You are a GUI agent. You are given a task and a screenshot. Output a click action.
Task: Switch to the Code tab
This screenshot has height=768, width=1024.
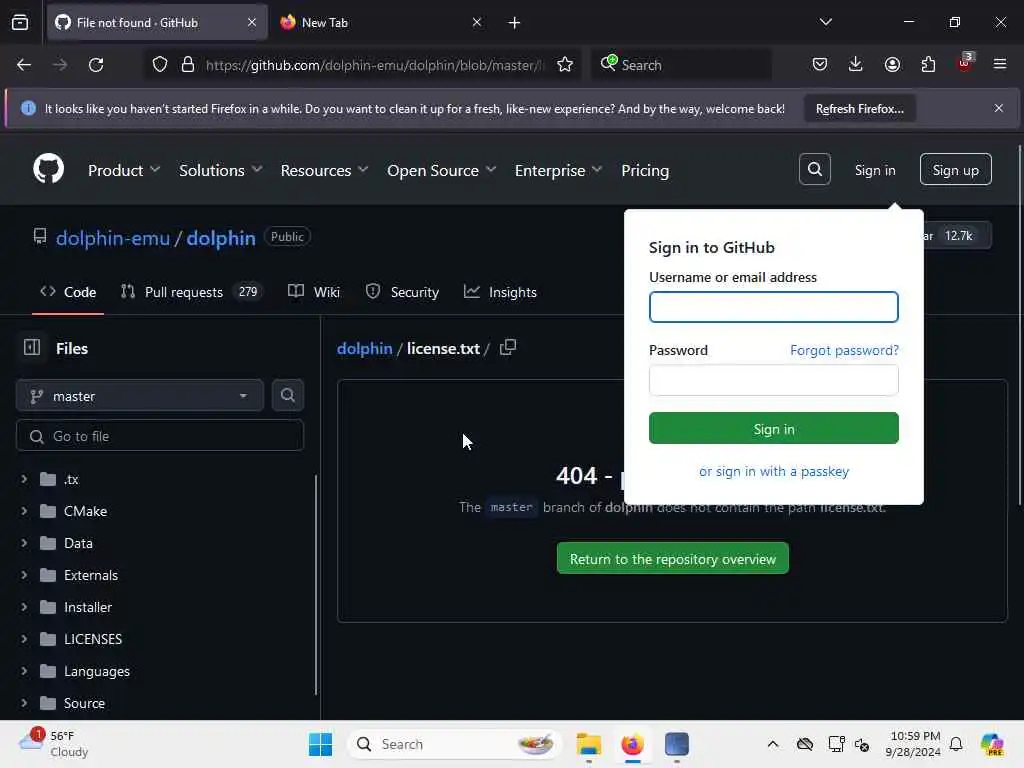68,292
